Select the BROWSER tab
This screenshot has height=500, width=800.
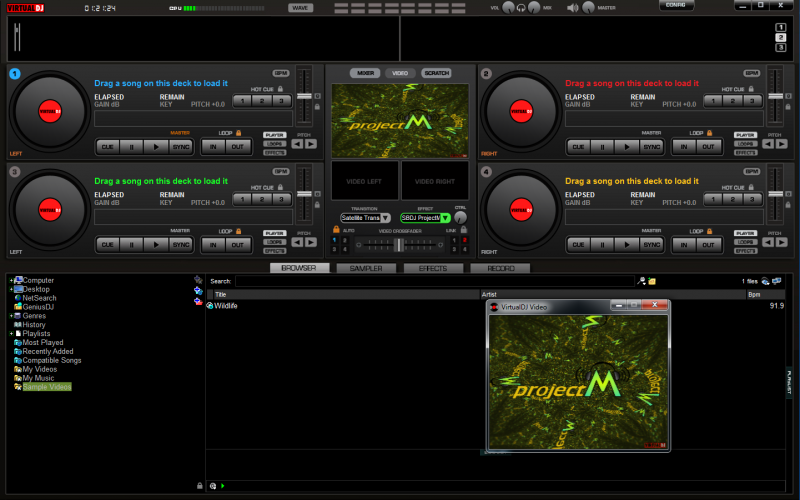click(x=299, y=268)
